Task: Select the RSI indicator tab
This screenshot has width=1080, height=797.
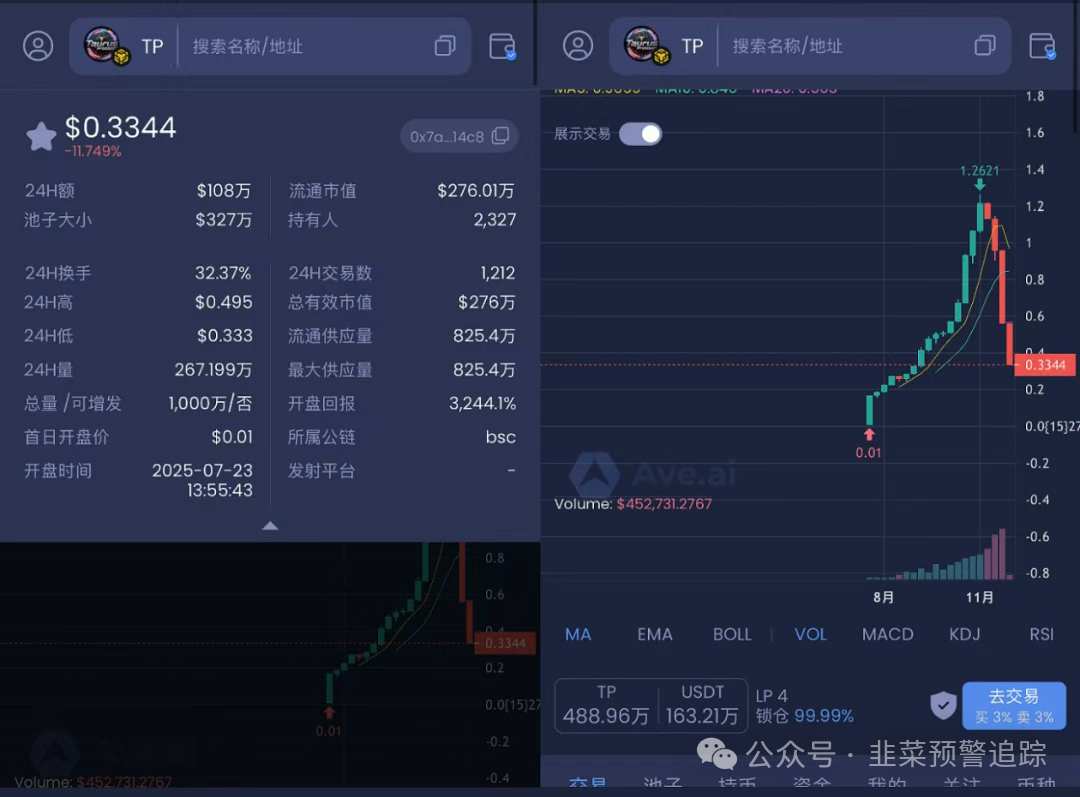Action: tap(1041, 634)
